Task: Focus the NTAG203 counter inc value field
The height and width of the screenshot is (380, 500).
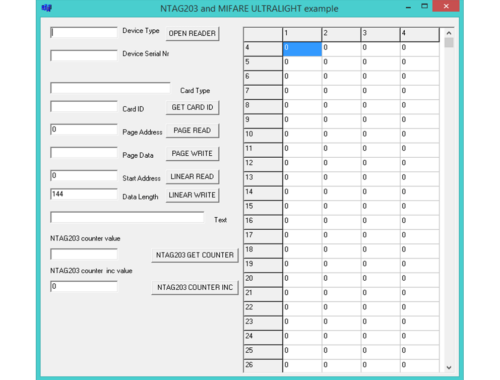Action: click(x=84, y=287)
